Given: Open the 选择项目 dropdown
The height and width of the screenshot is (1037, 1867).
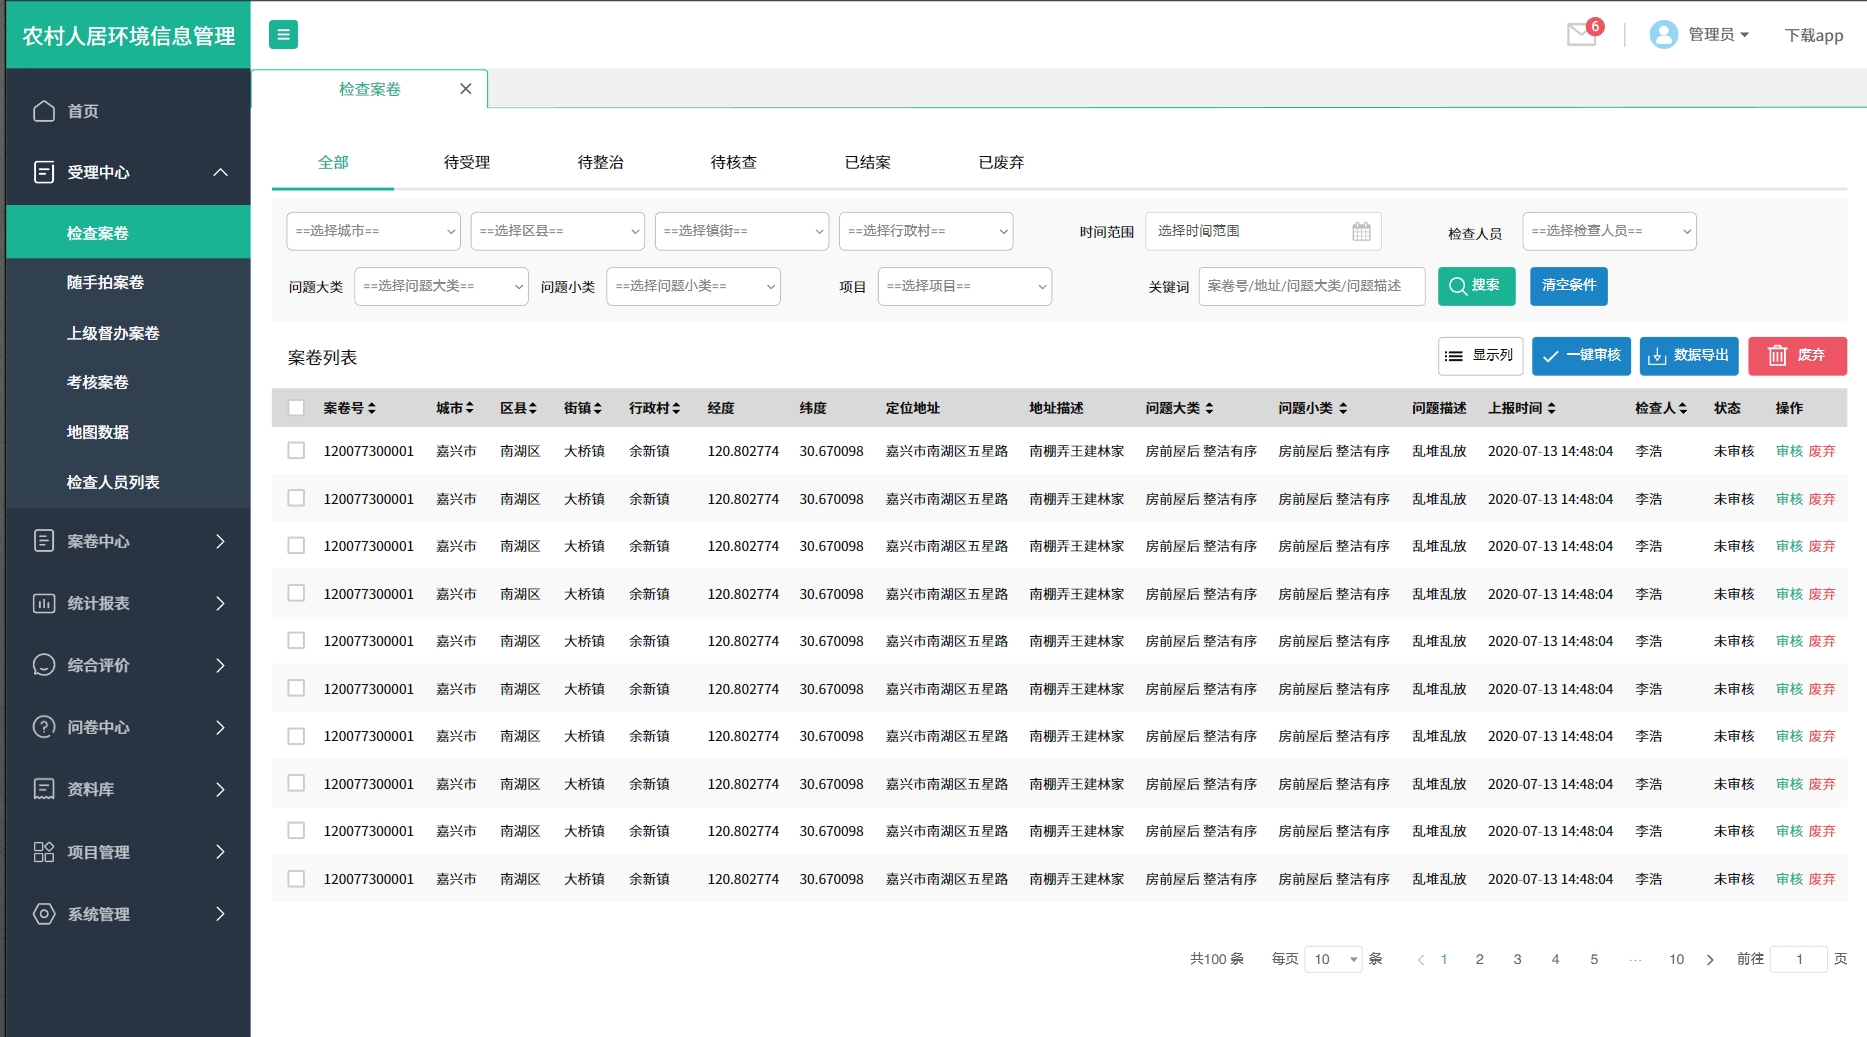Looking at the screenshot, I should pos(965,286).
